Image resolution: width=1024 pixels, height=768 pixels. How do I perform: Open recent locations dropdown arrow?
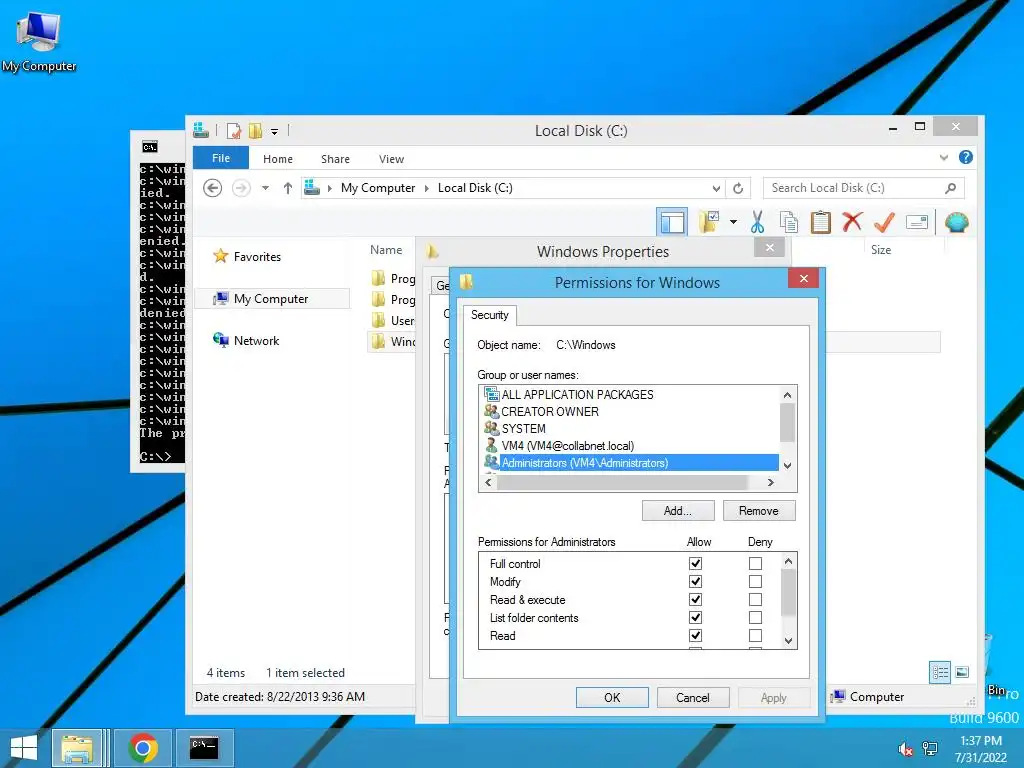(265, 188)
